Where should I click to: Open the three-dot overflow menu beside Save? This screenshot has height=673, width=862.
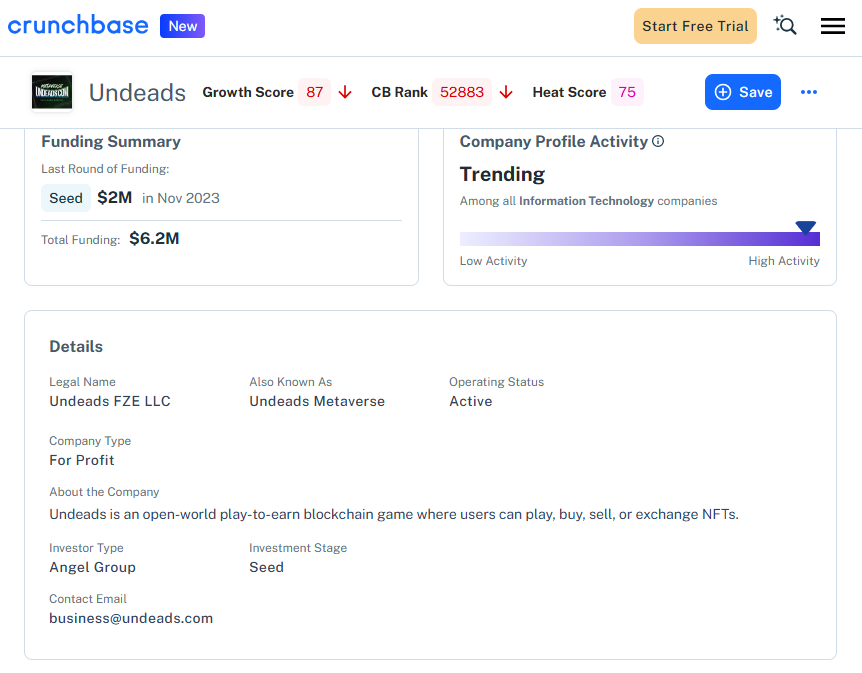click(809, 91)
